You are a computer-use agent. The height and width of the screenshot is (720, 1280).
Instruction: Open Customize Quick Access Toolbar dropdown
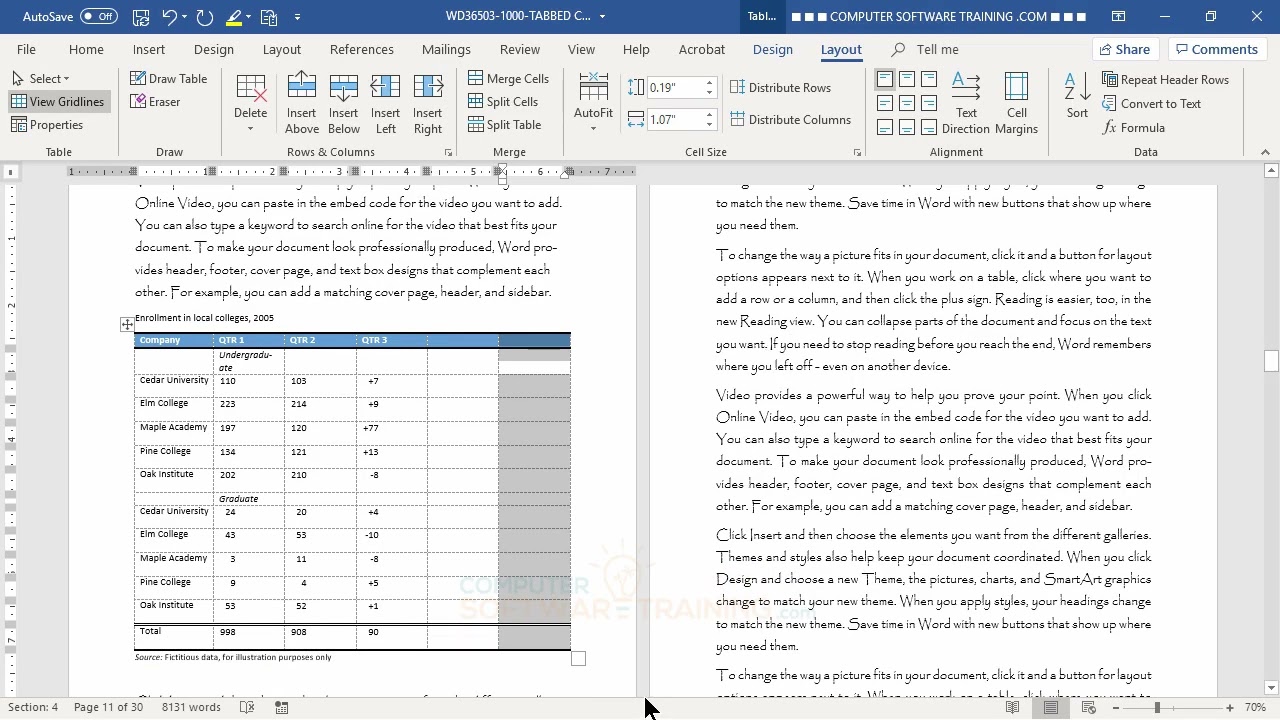(x=297, y=17)
